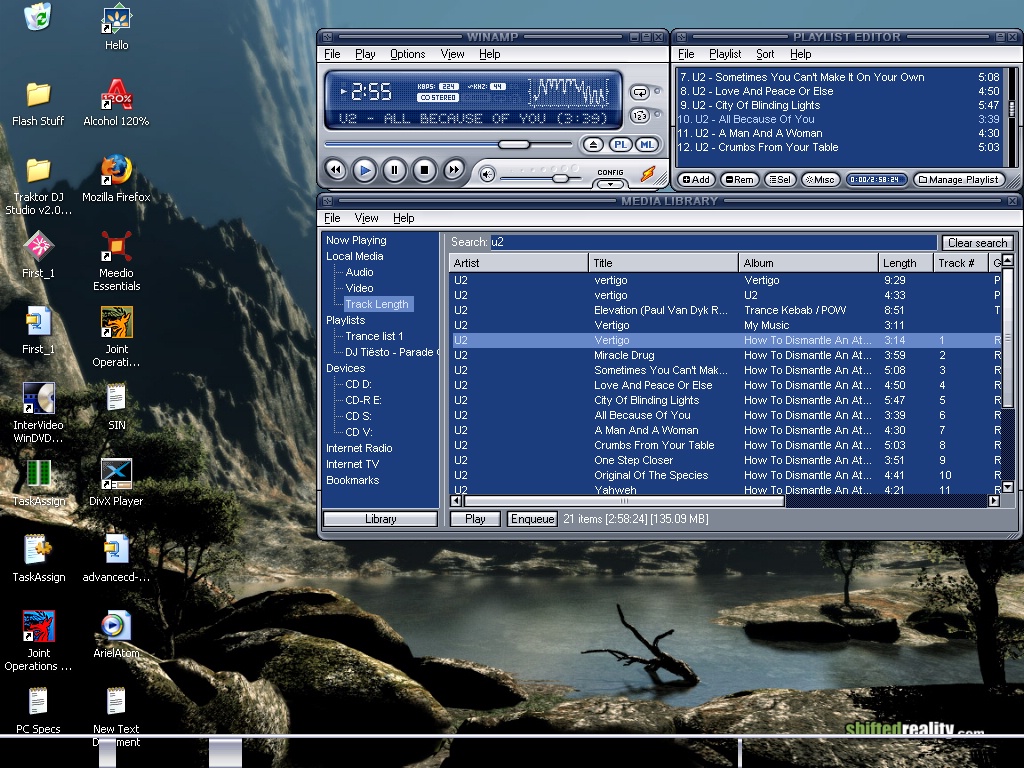Click Winamp's previous track button
Screen dimensions: 1024x768
click(x=336, y=170)
